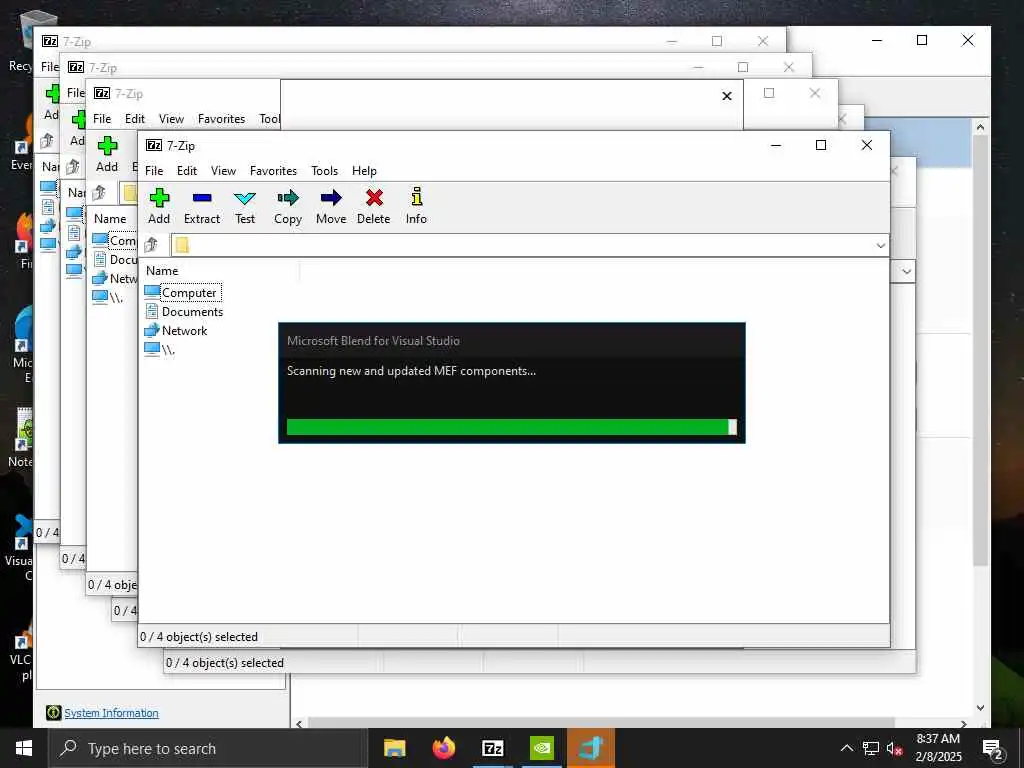
Task: Expand the dropdown chevron behind the 7-Zip window
Action: click(906, 271)
